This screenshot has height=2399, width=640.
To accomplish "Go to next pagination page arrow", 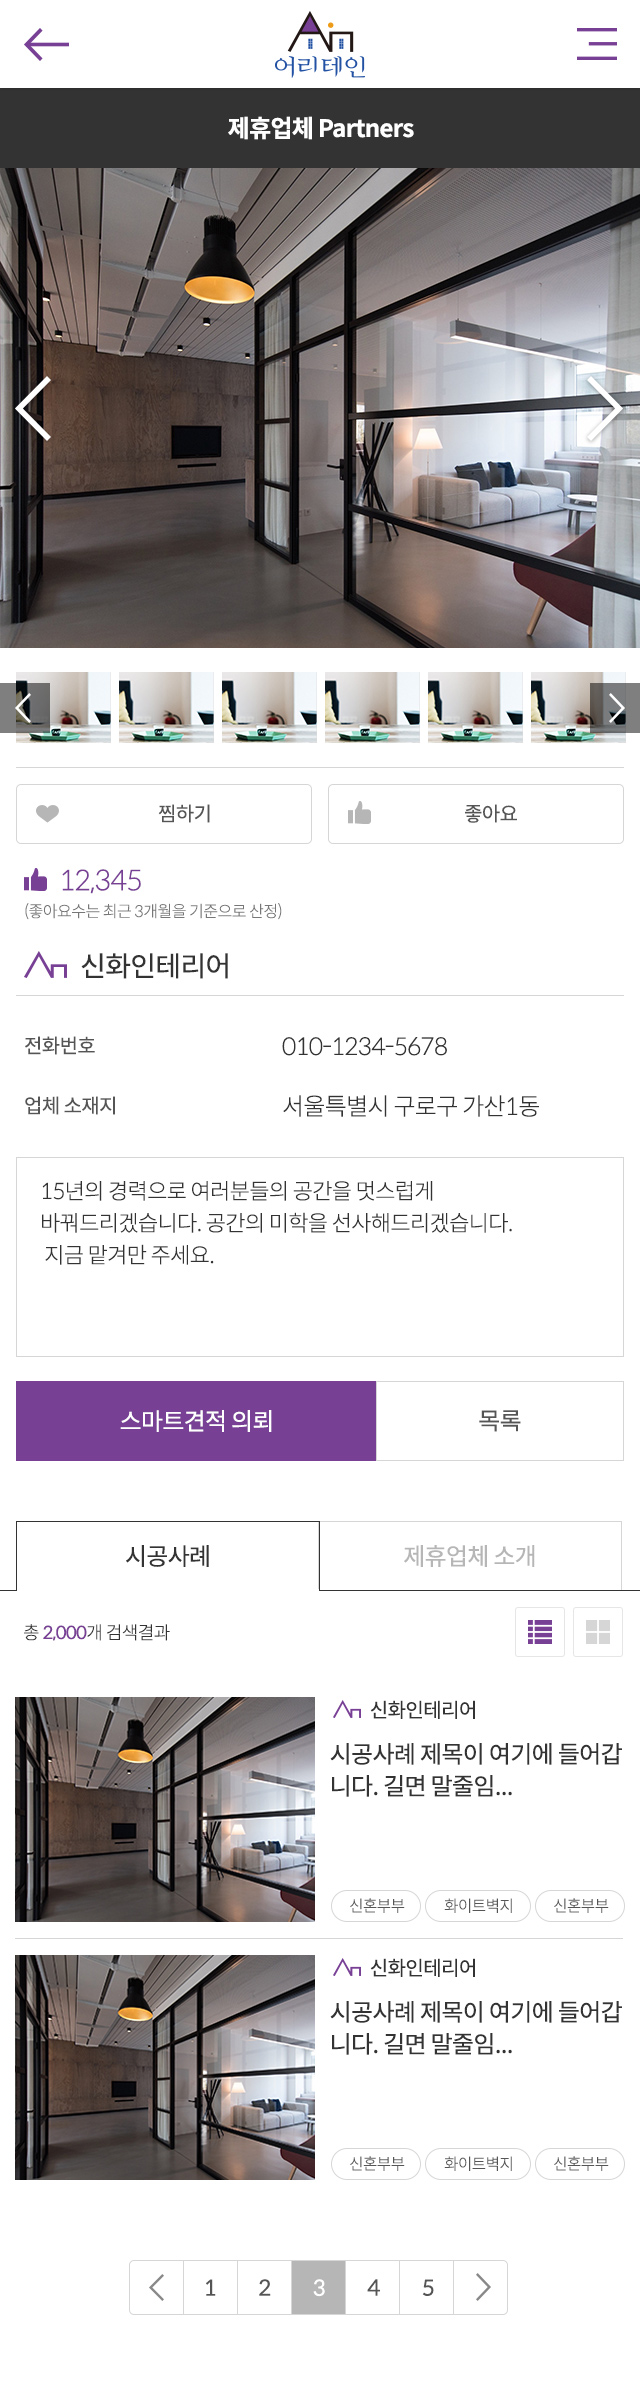I will coord(482,2287).
